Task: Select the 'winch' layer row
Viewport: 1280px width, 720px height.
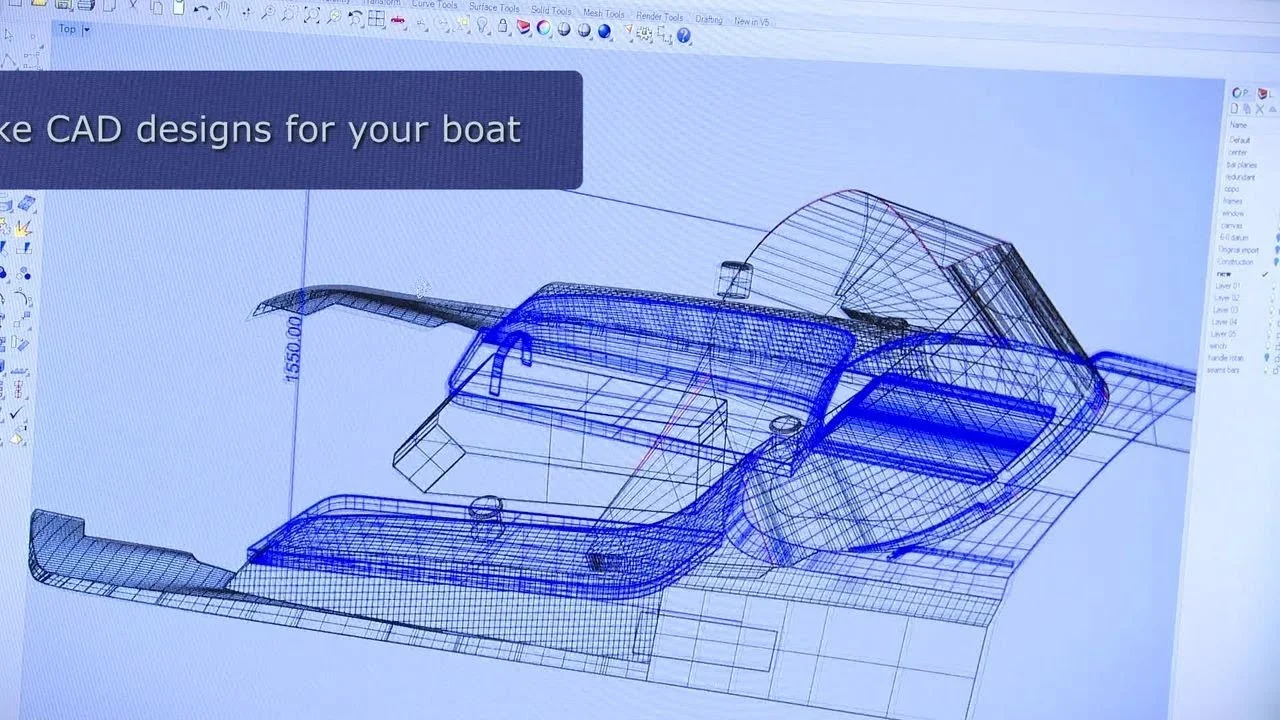Action: (1216, 346)
